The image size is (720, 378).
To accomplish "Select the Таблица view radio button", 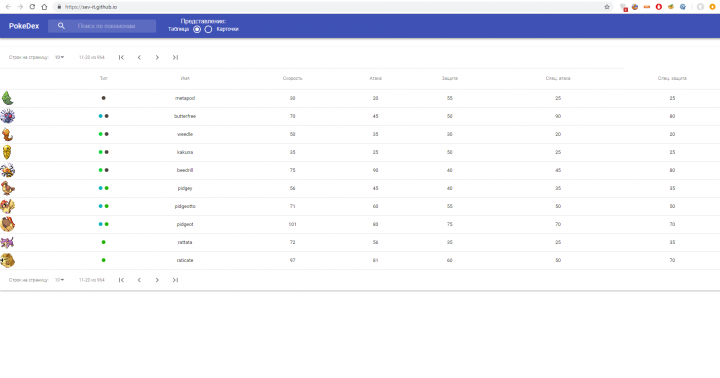I will pos(197,29).
